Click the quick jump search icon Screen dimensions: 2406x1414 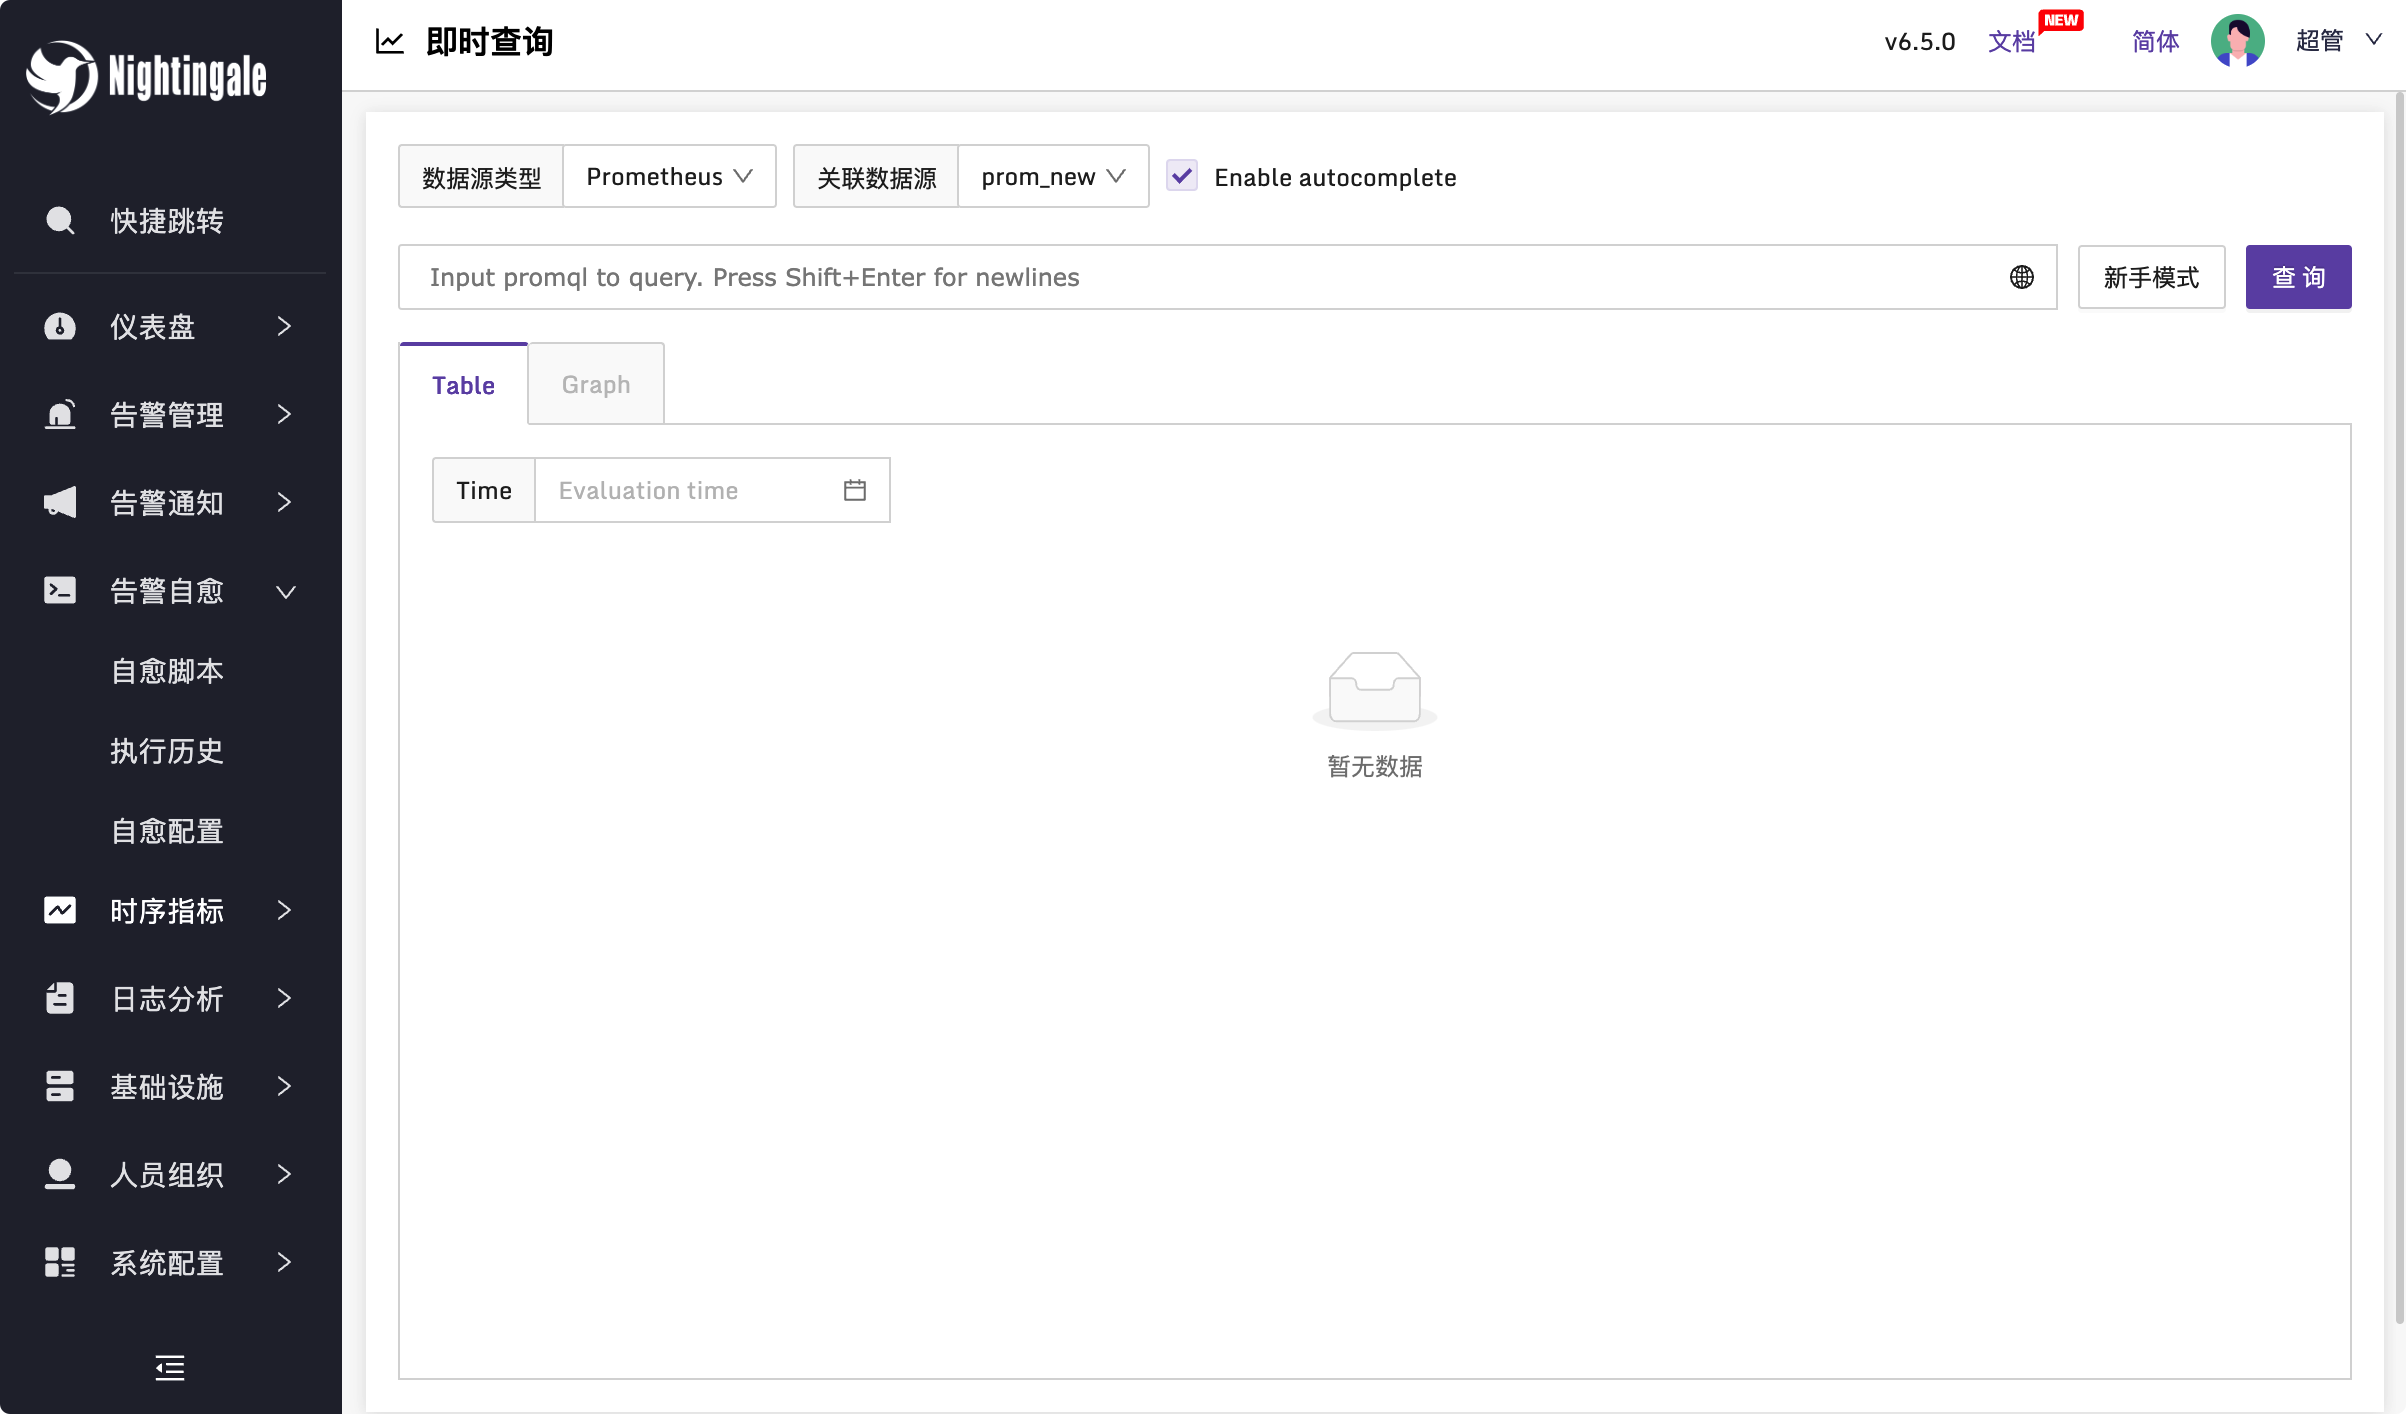[x=60, y=221]
